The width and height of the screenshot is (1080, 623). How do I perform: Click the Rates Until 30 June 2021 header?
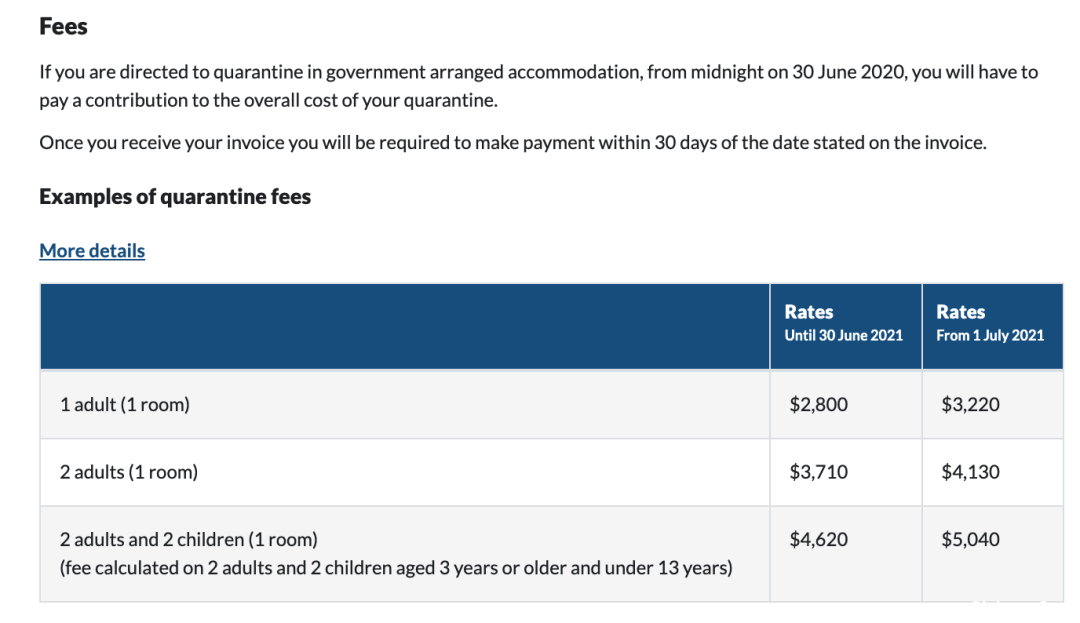click(846, 326)
